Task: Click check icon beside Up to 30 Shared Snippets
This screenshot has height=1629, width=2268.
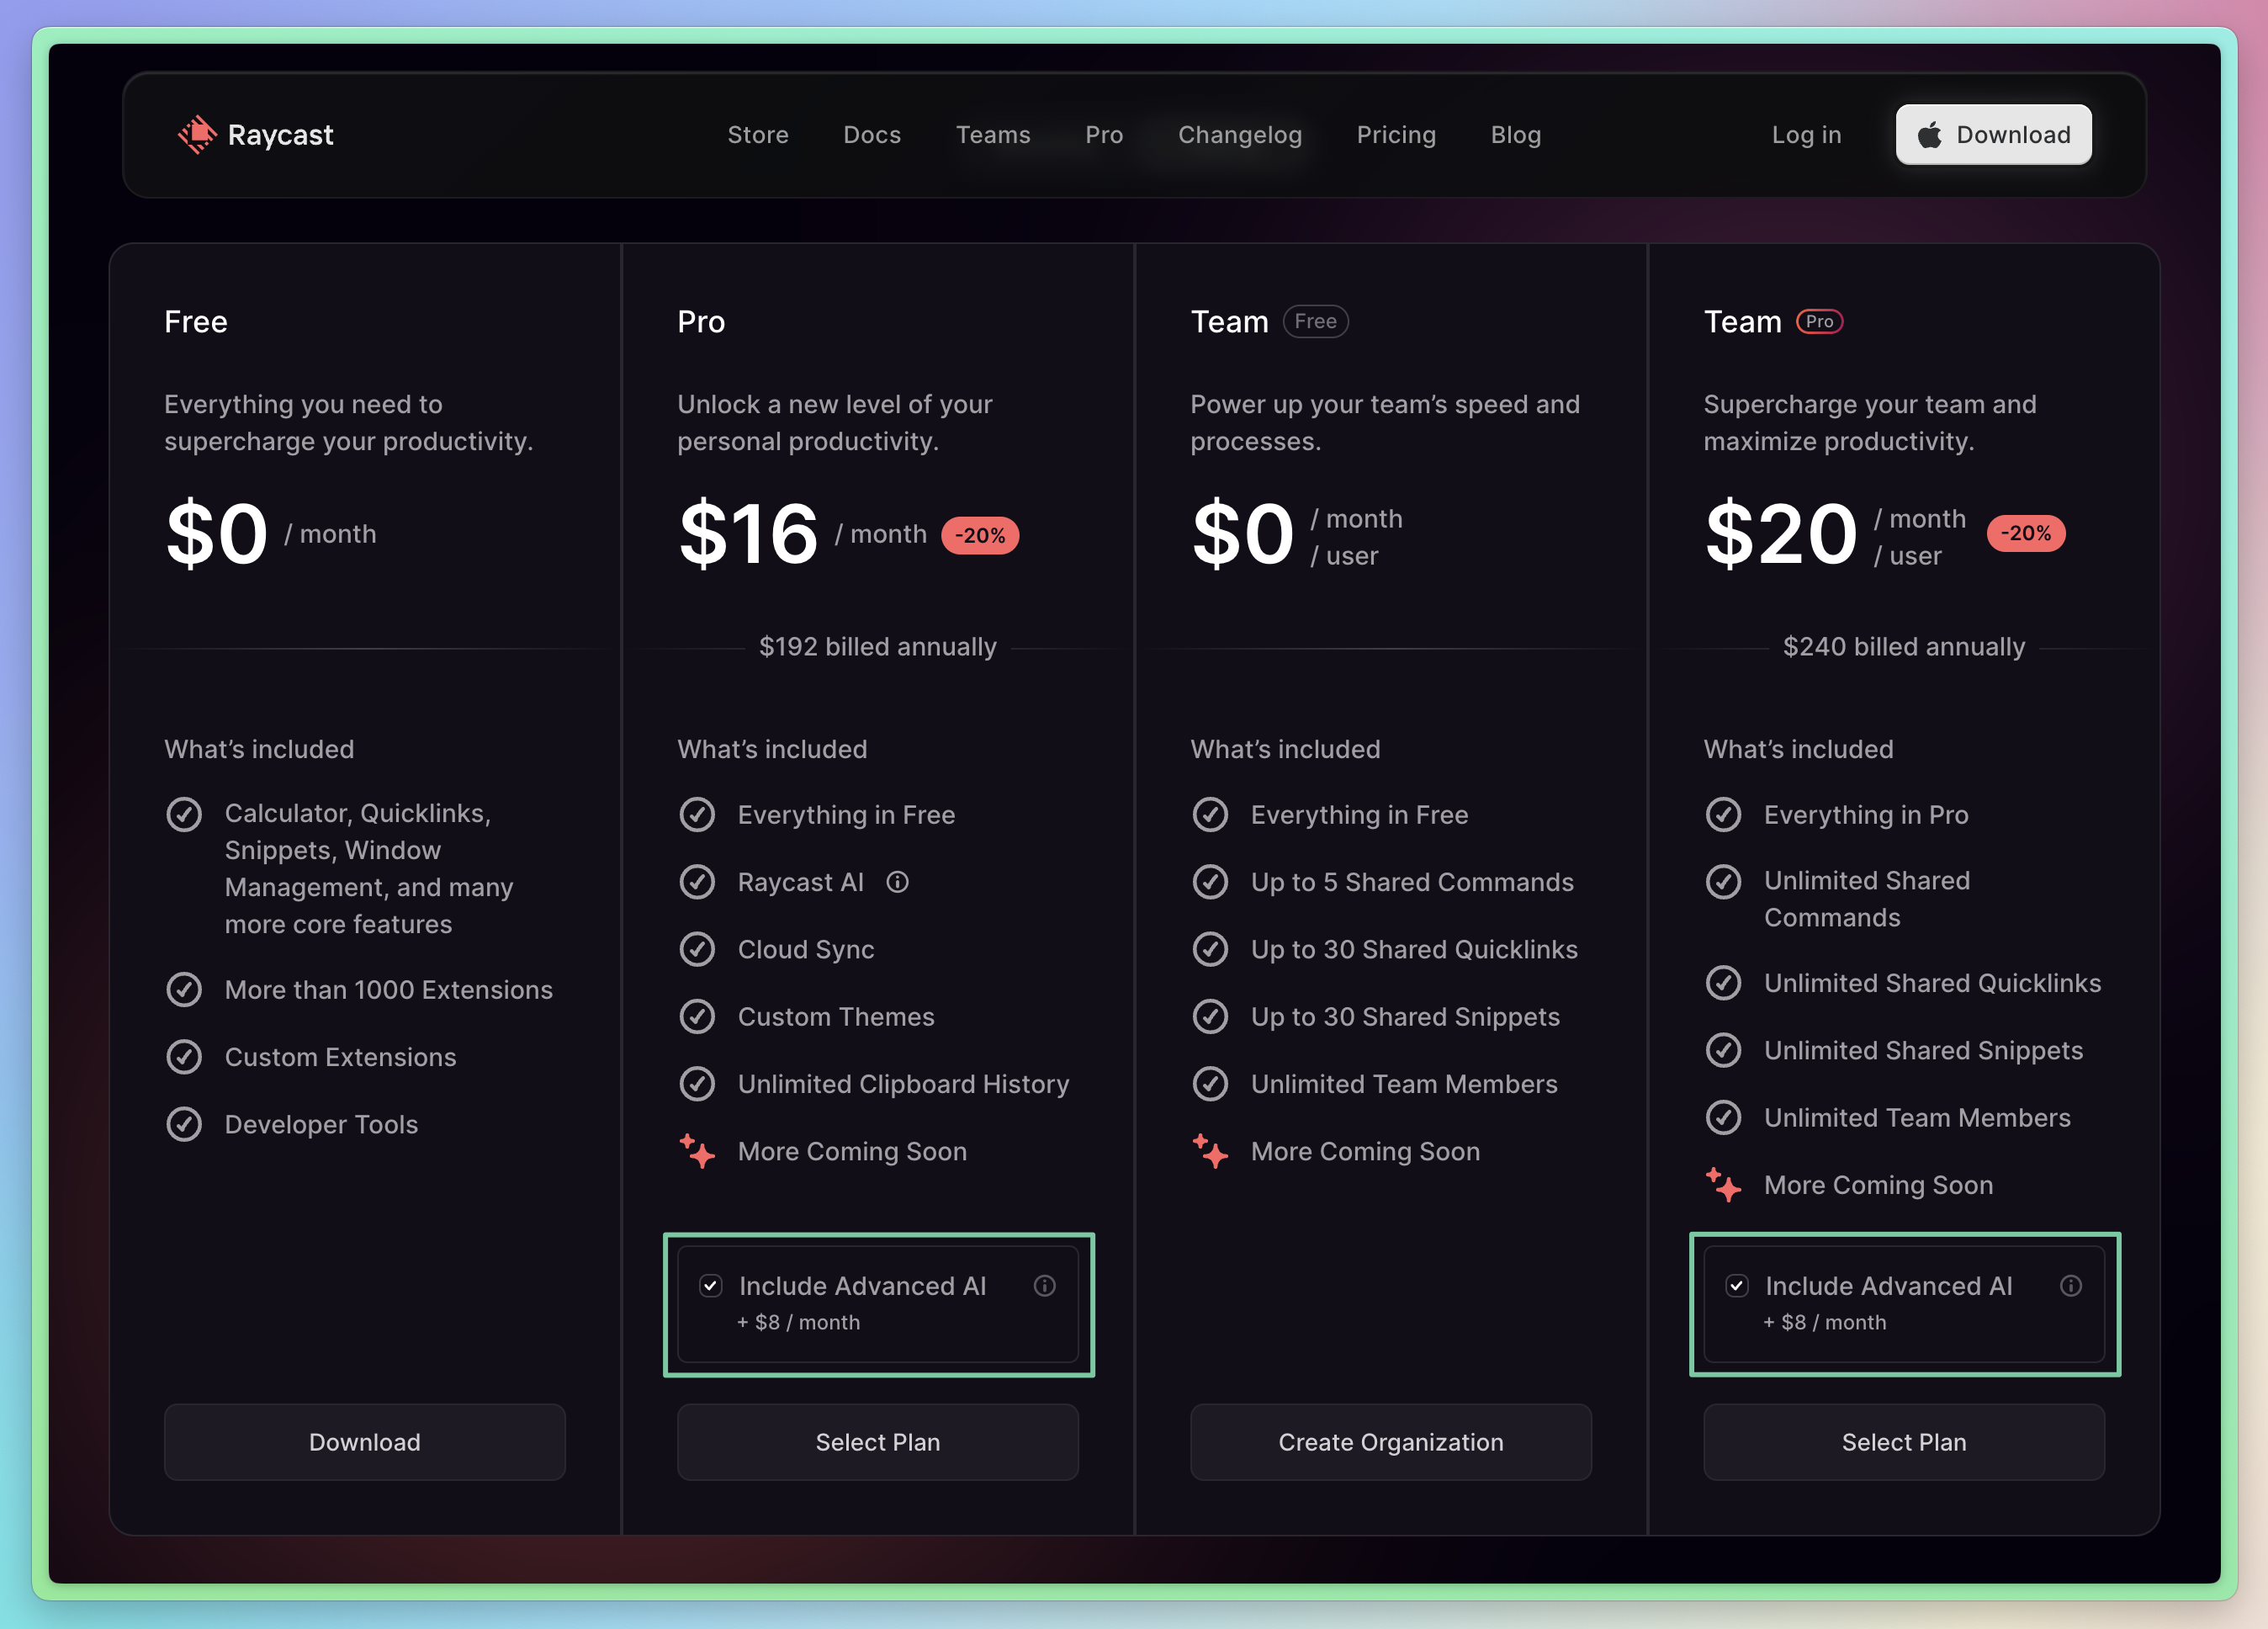Action: coord(1210,1017)
